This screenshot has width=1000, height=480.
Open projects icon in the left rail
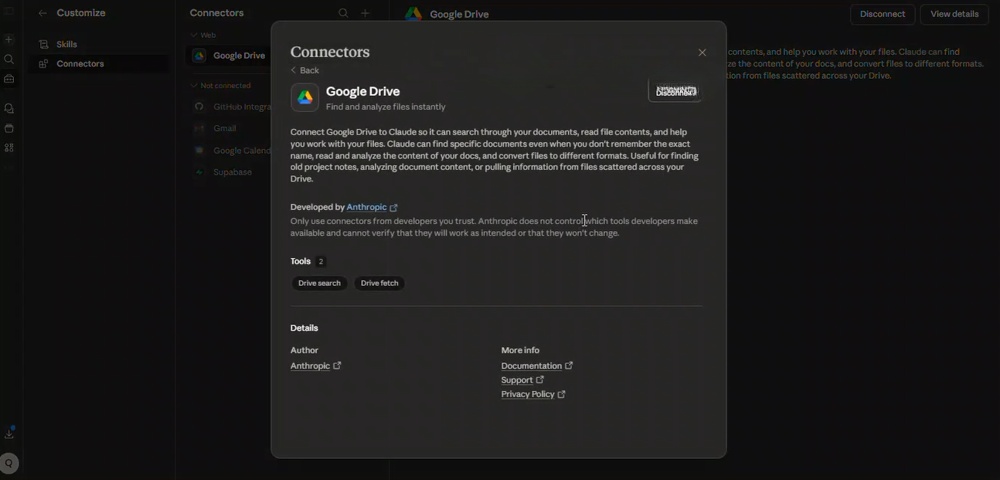[x=9, y=128]
